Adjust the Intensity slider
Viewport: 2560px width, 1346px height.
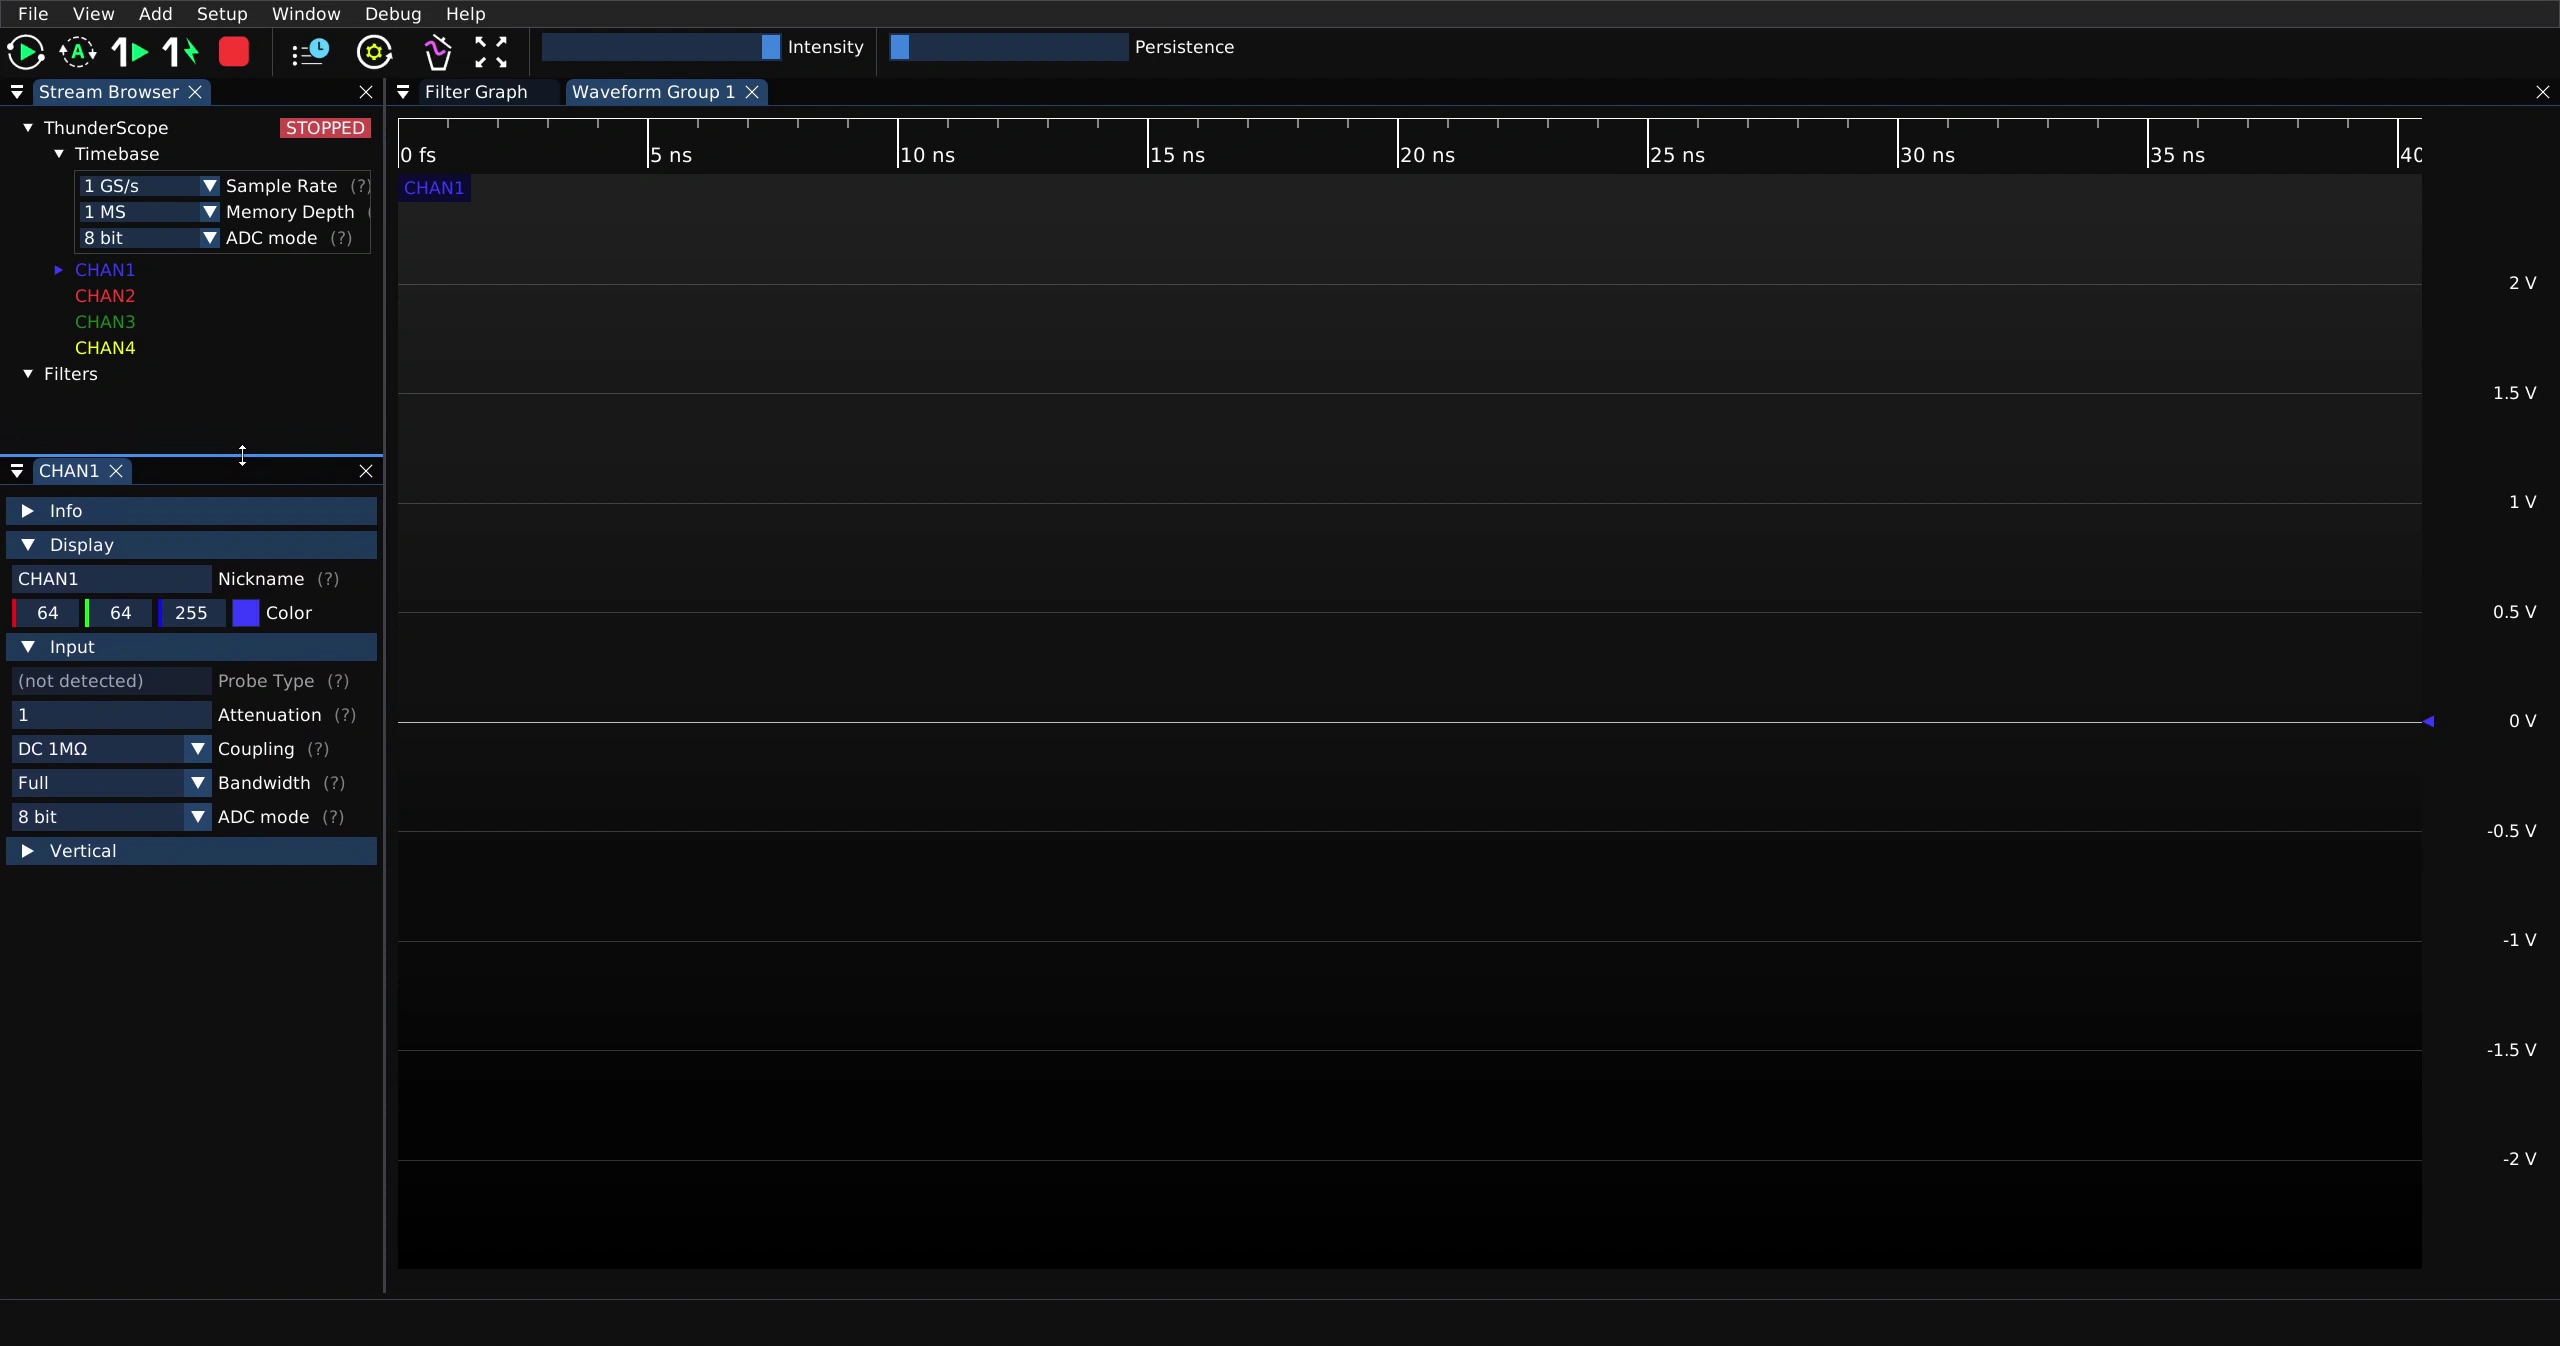pos(661,47)
